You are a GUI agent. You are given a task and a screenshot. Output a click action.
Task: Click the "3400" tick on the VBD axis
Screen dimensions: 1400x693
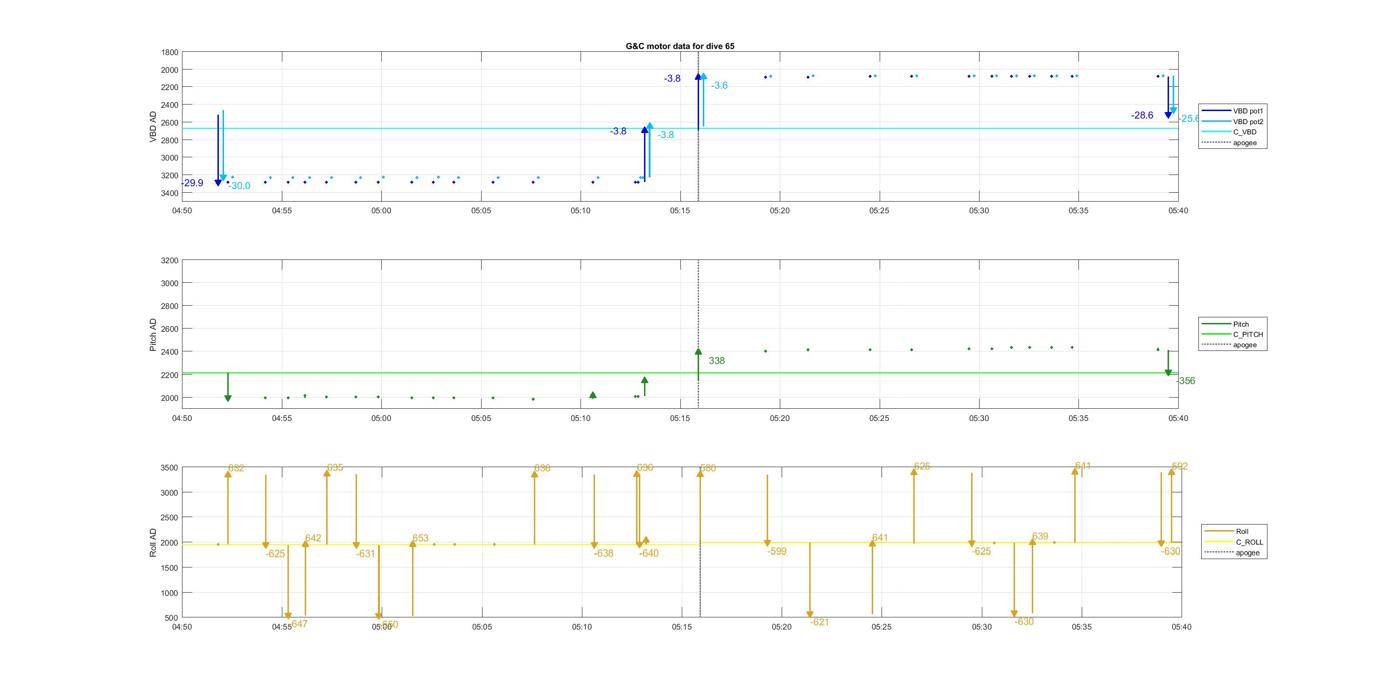(170, 193)
